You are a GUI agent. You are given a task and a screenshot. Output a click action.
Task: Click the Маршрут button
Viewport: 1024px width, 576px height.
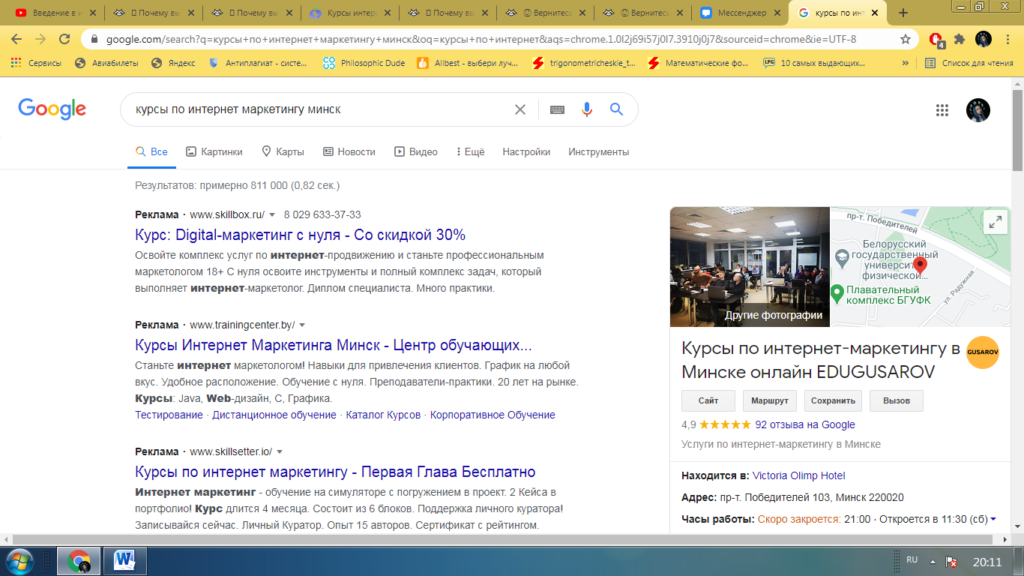coord(769,401)
